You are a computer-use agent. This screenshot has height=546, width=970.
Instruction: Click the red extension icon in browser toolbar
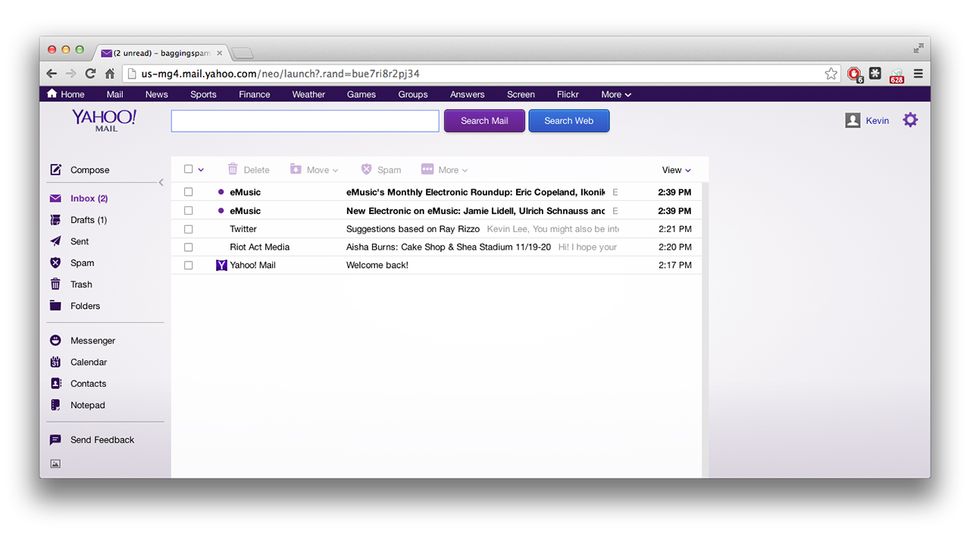[x=855, y=74]
